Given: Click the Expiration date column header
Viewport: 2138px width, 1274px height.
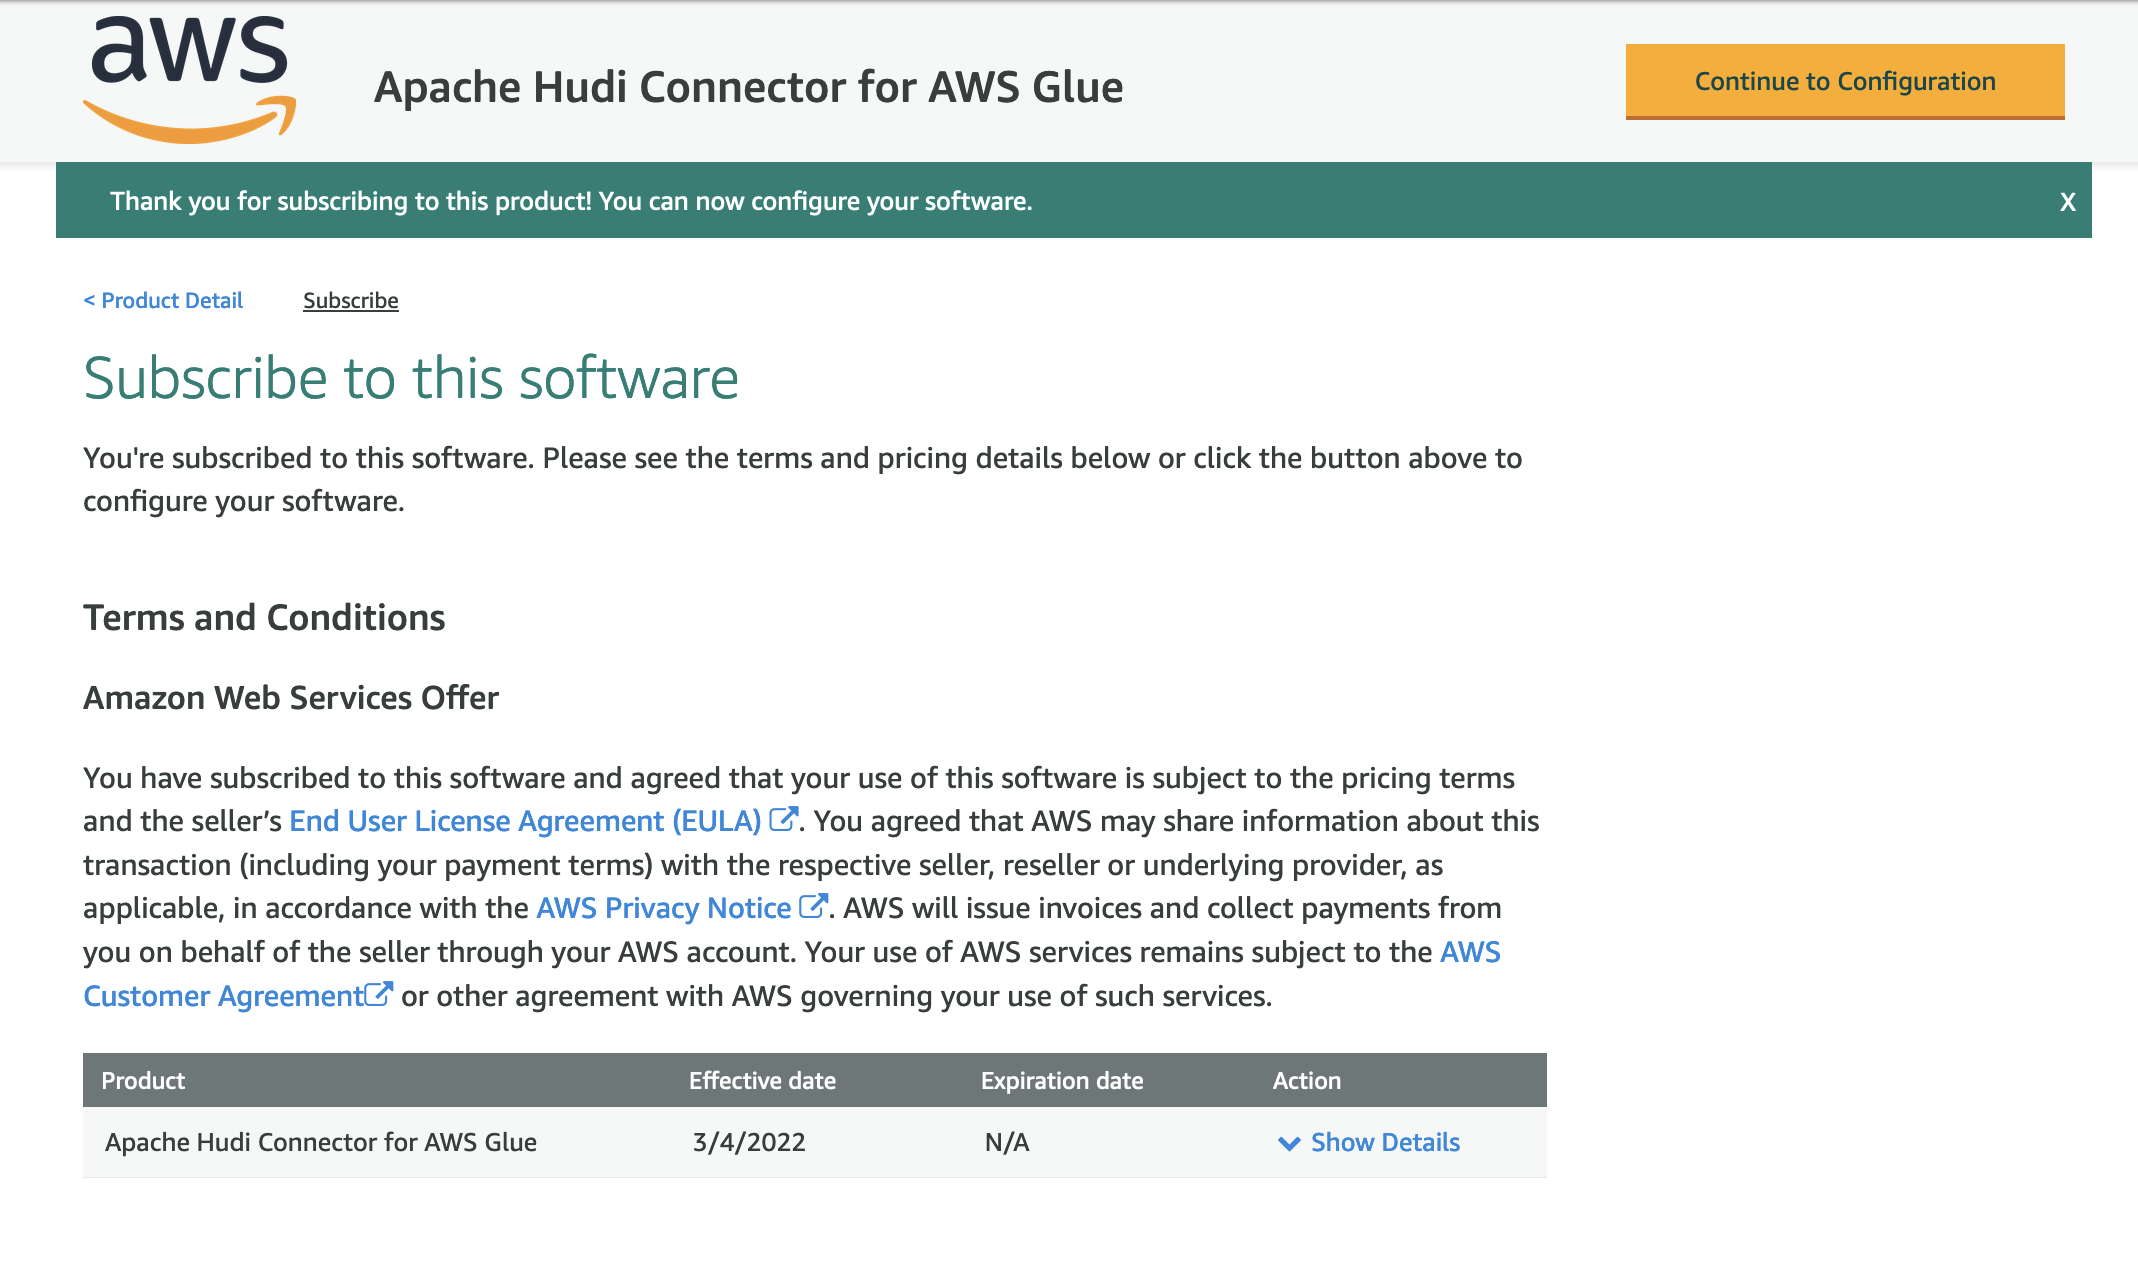Looking at the screenshot, I should coord(1061,1080).
